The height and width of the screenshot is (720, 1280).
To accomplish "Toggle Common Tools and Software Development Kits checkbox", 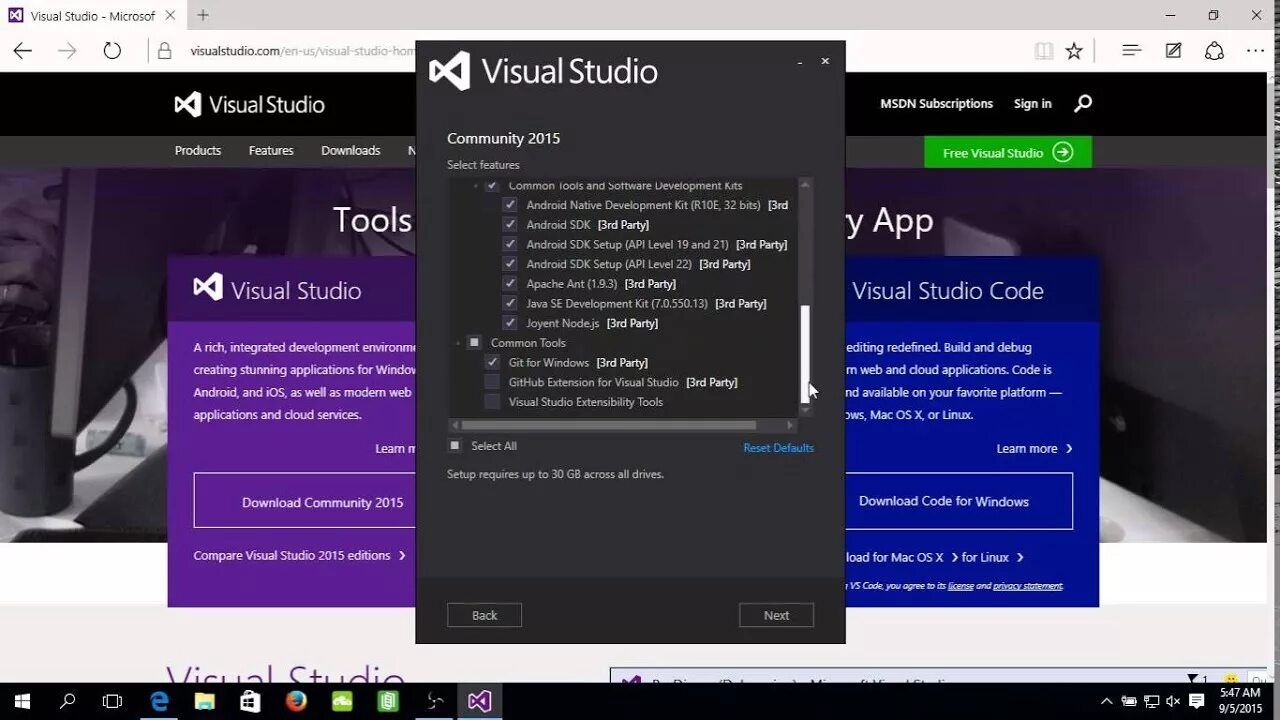I will point(492,186).
